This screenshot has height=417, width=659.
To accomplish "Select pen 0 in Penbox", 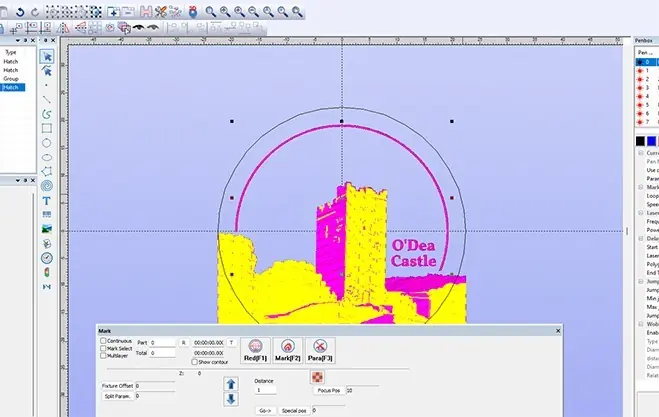I will [x=647, y=62].
